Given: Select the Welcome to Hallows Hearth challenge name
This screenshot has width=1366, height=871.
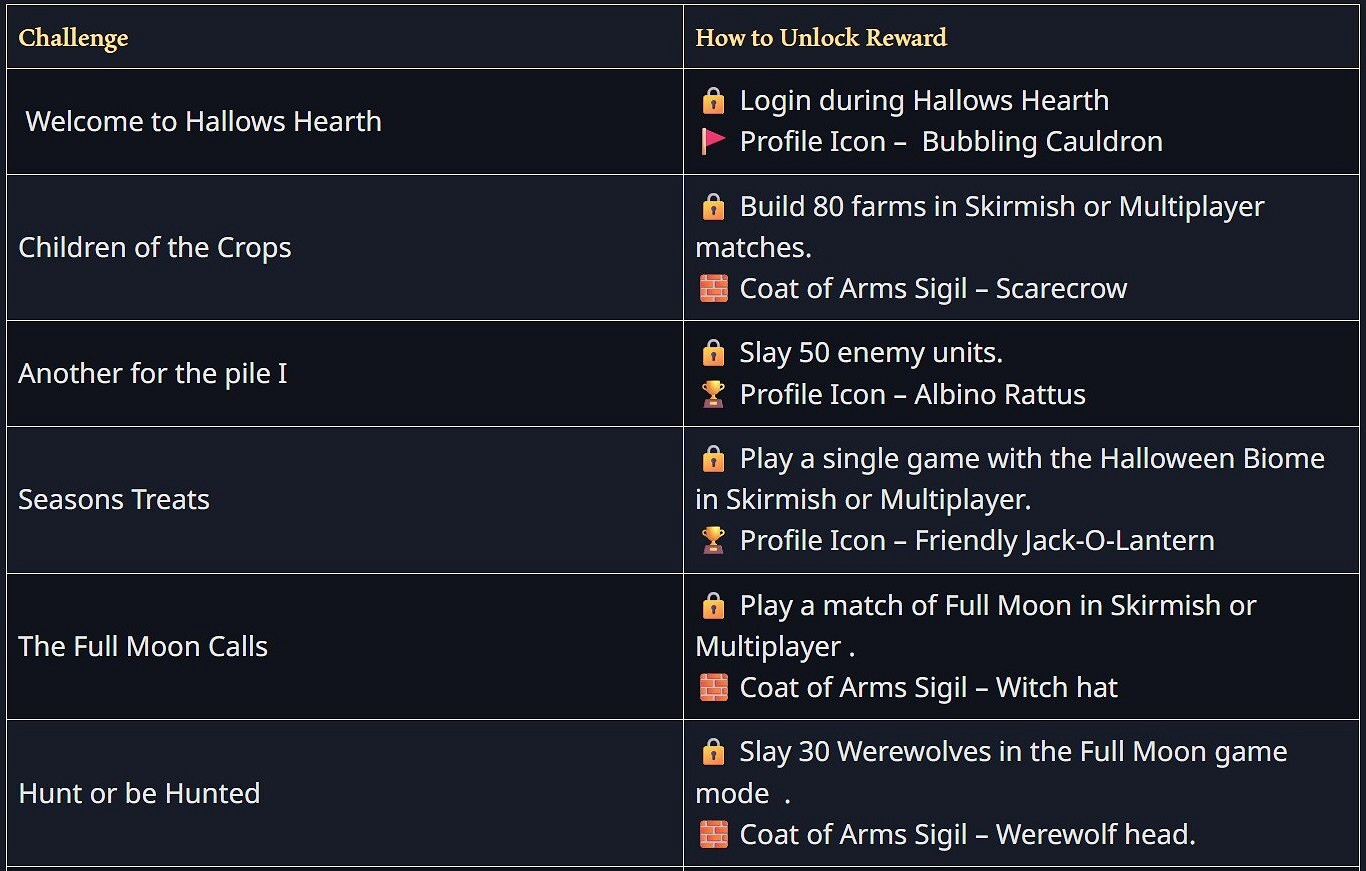Looking at the screenshot, I should coord(204,121).
